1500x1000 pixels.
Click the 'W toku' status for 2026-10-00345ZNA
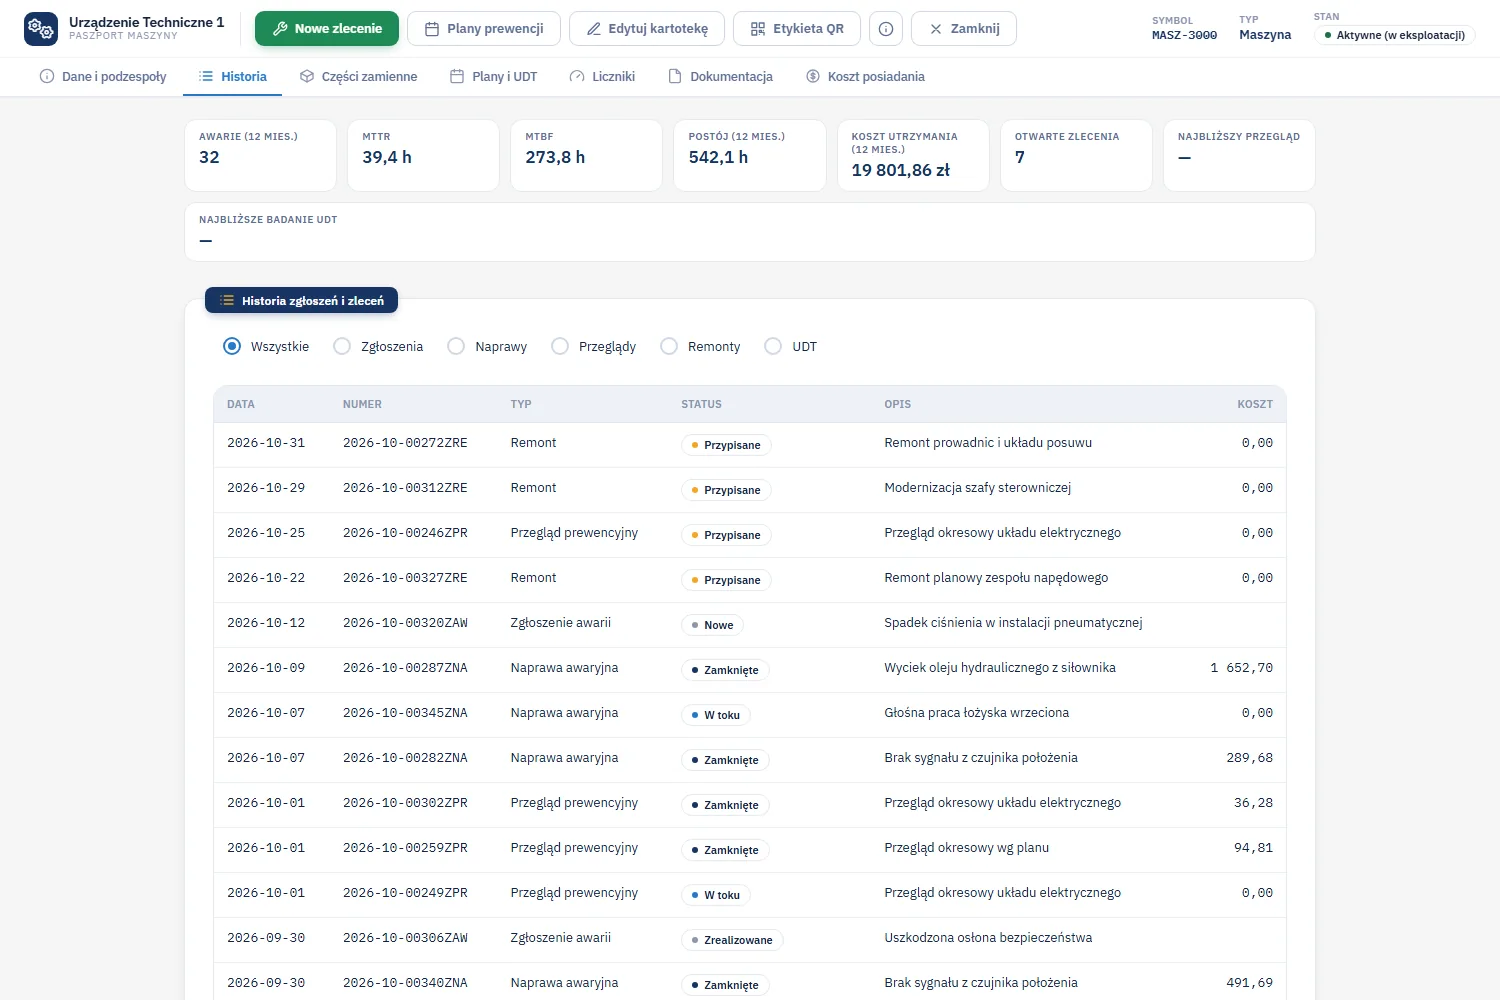(x=716, y=715)
